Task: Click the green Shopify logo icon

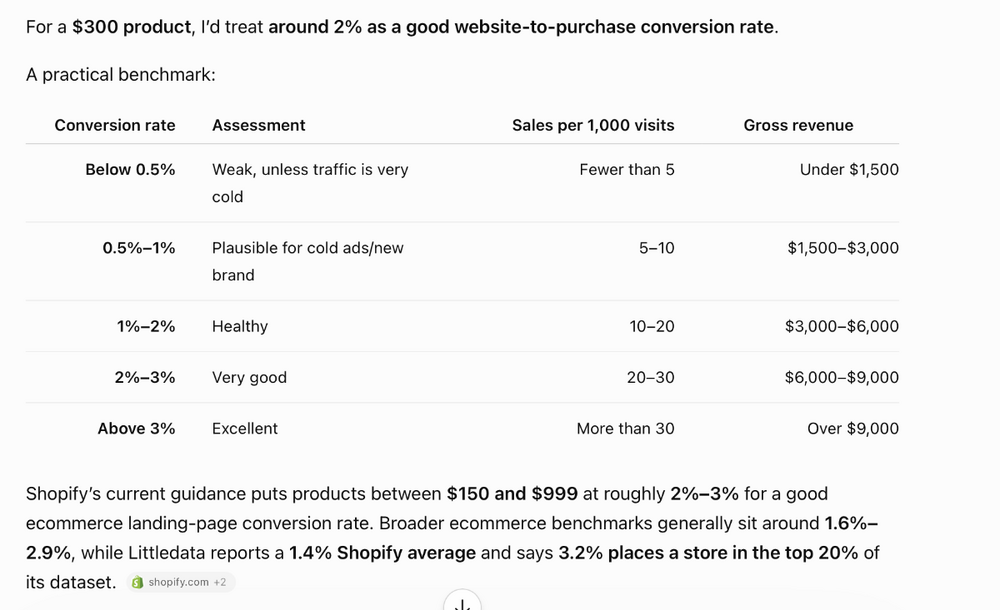Action: (137, 583)
